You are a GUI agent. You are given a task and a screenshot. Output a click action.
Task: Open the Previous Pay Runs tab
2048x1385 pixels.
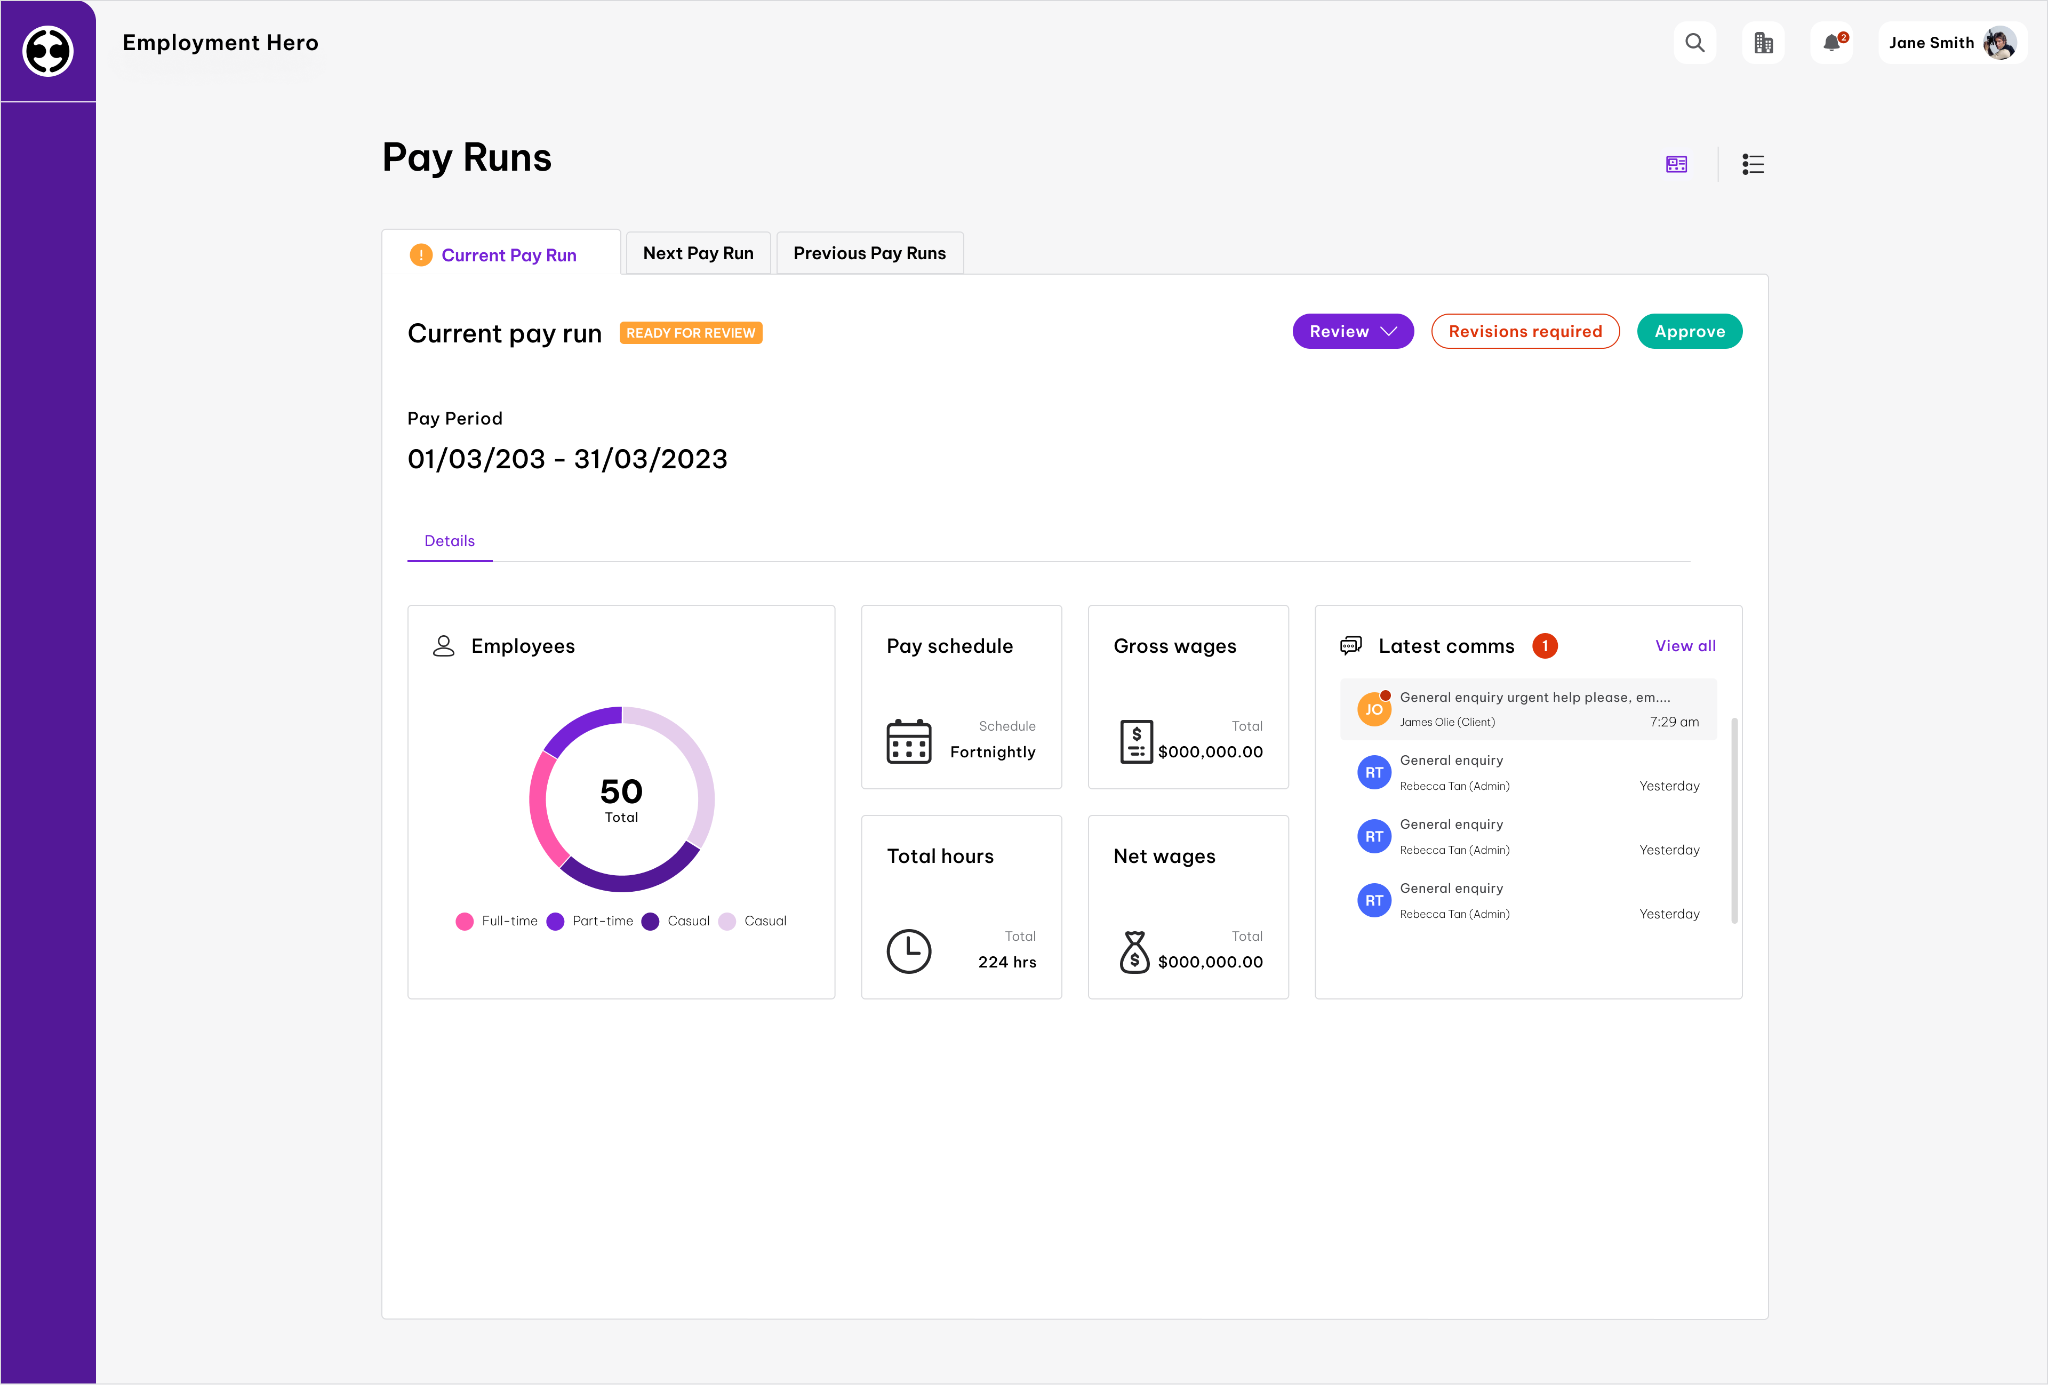click(x=869, y=253)
